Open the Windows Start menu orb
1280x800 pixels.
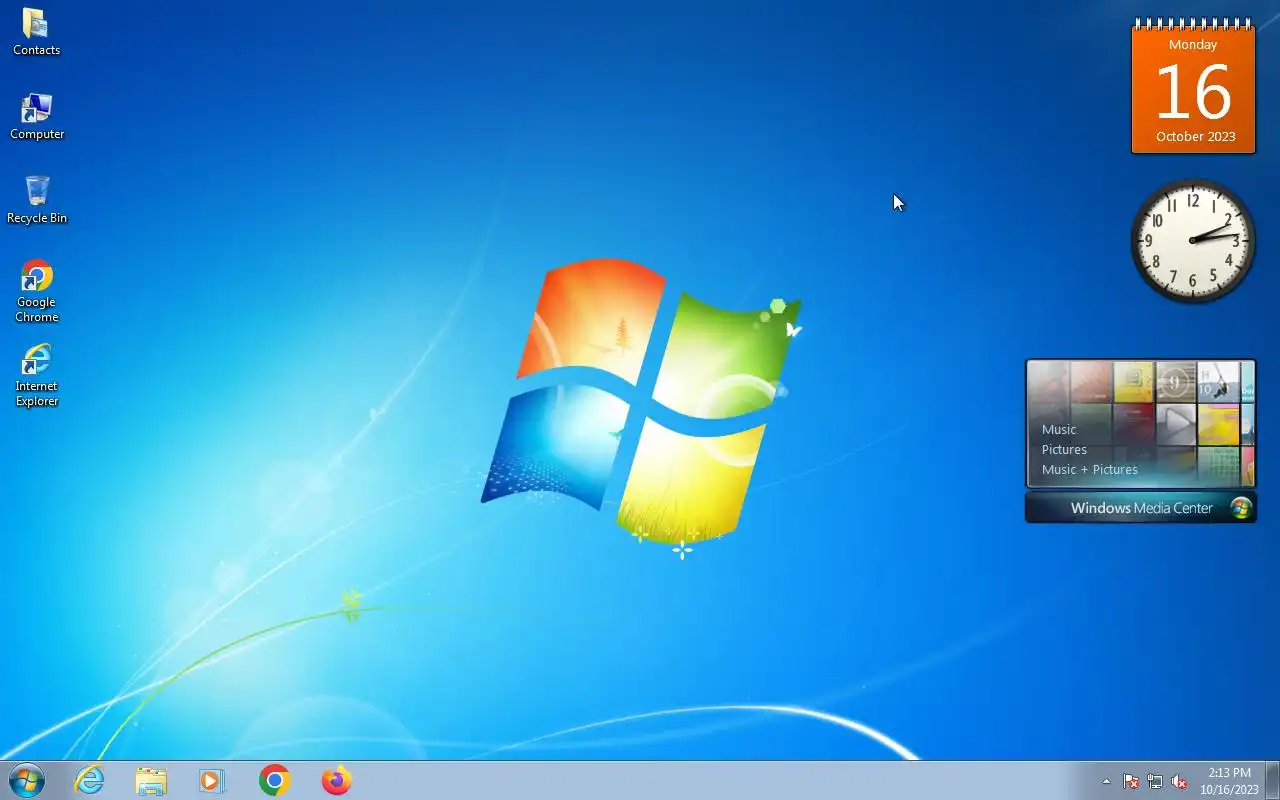27,780
